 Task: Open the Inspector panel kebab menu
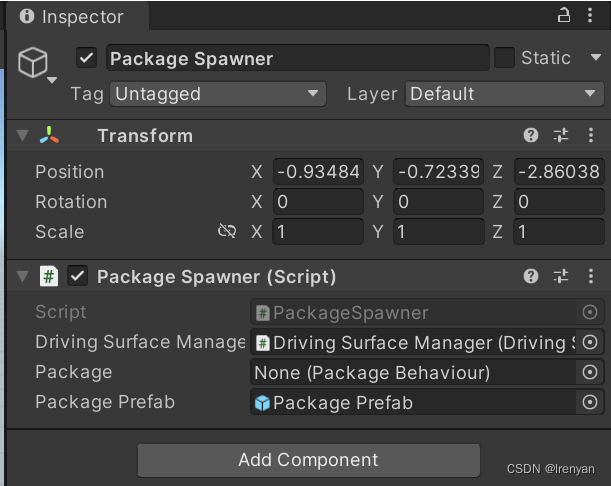point(592,15)
